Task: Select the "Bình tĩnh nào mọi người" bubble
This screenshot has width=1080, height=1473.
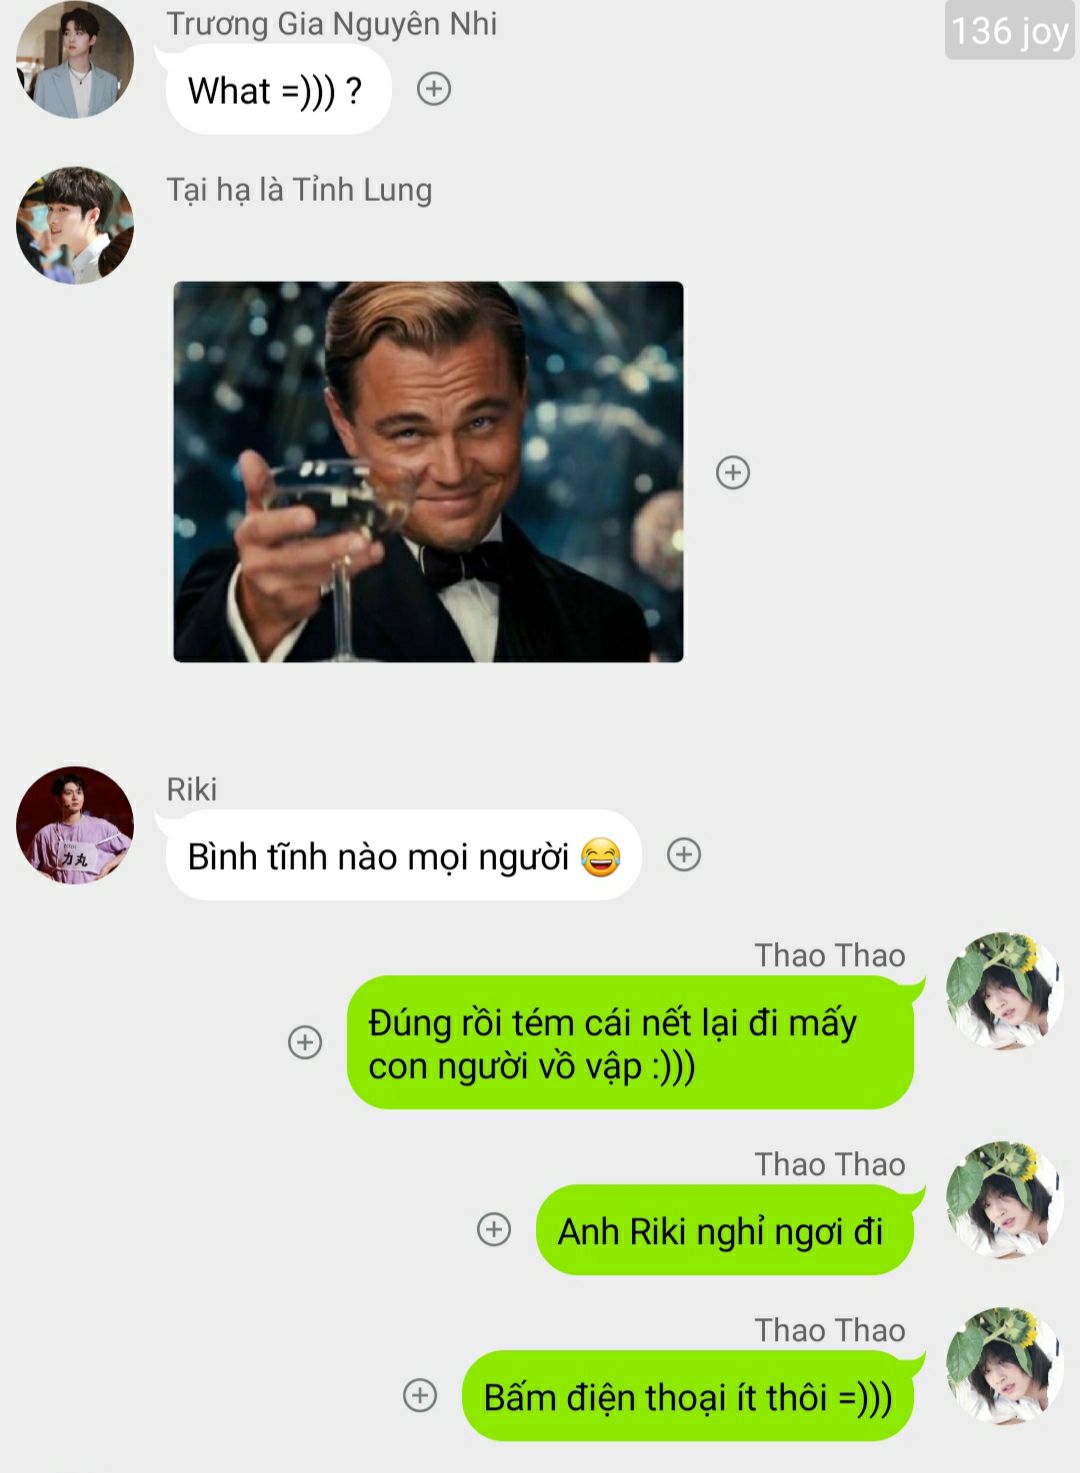Action: point(403,856)
